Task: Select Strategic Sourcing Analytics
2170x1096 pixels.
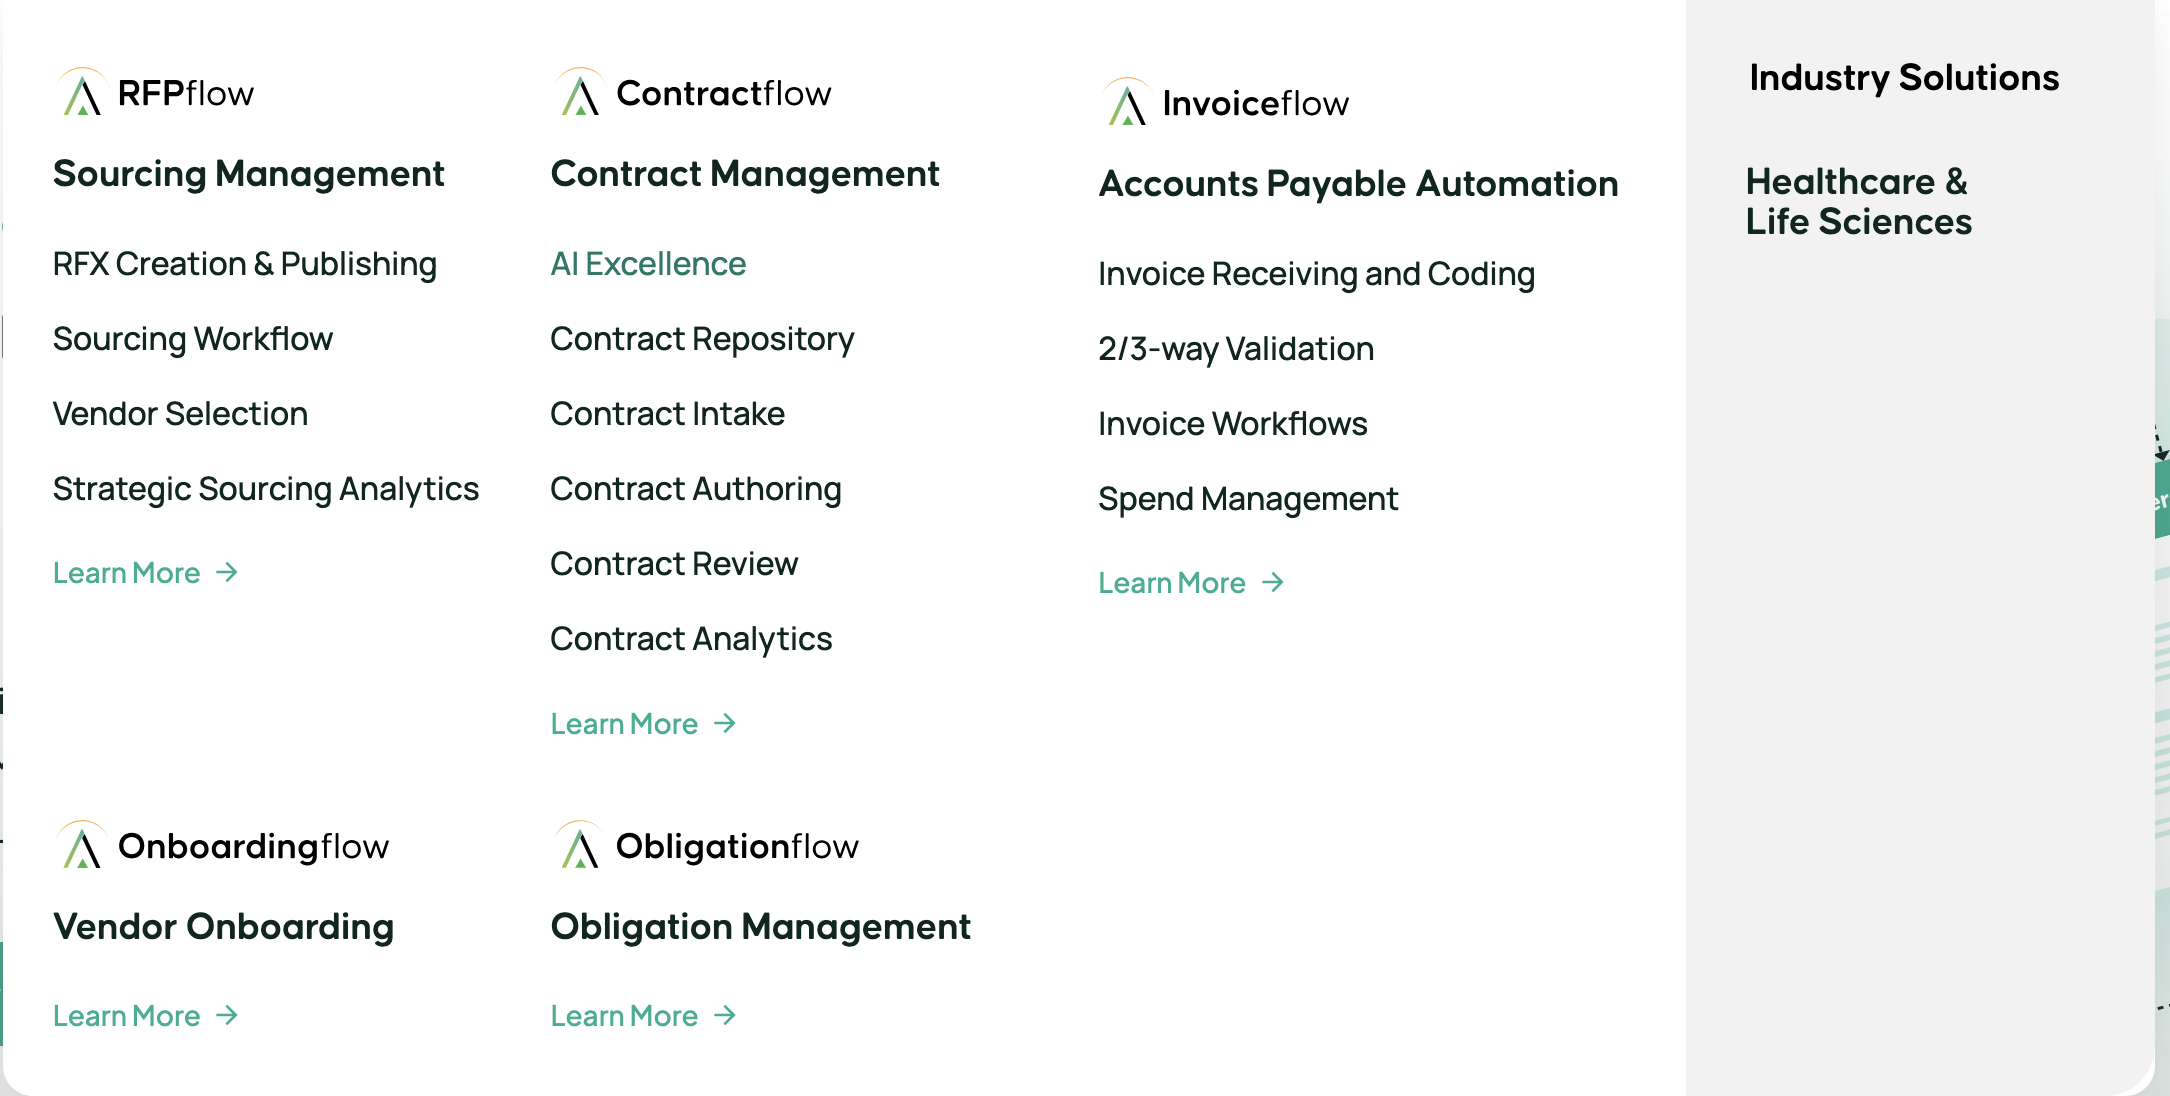Action: point(266,489)
